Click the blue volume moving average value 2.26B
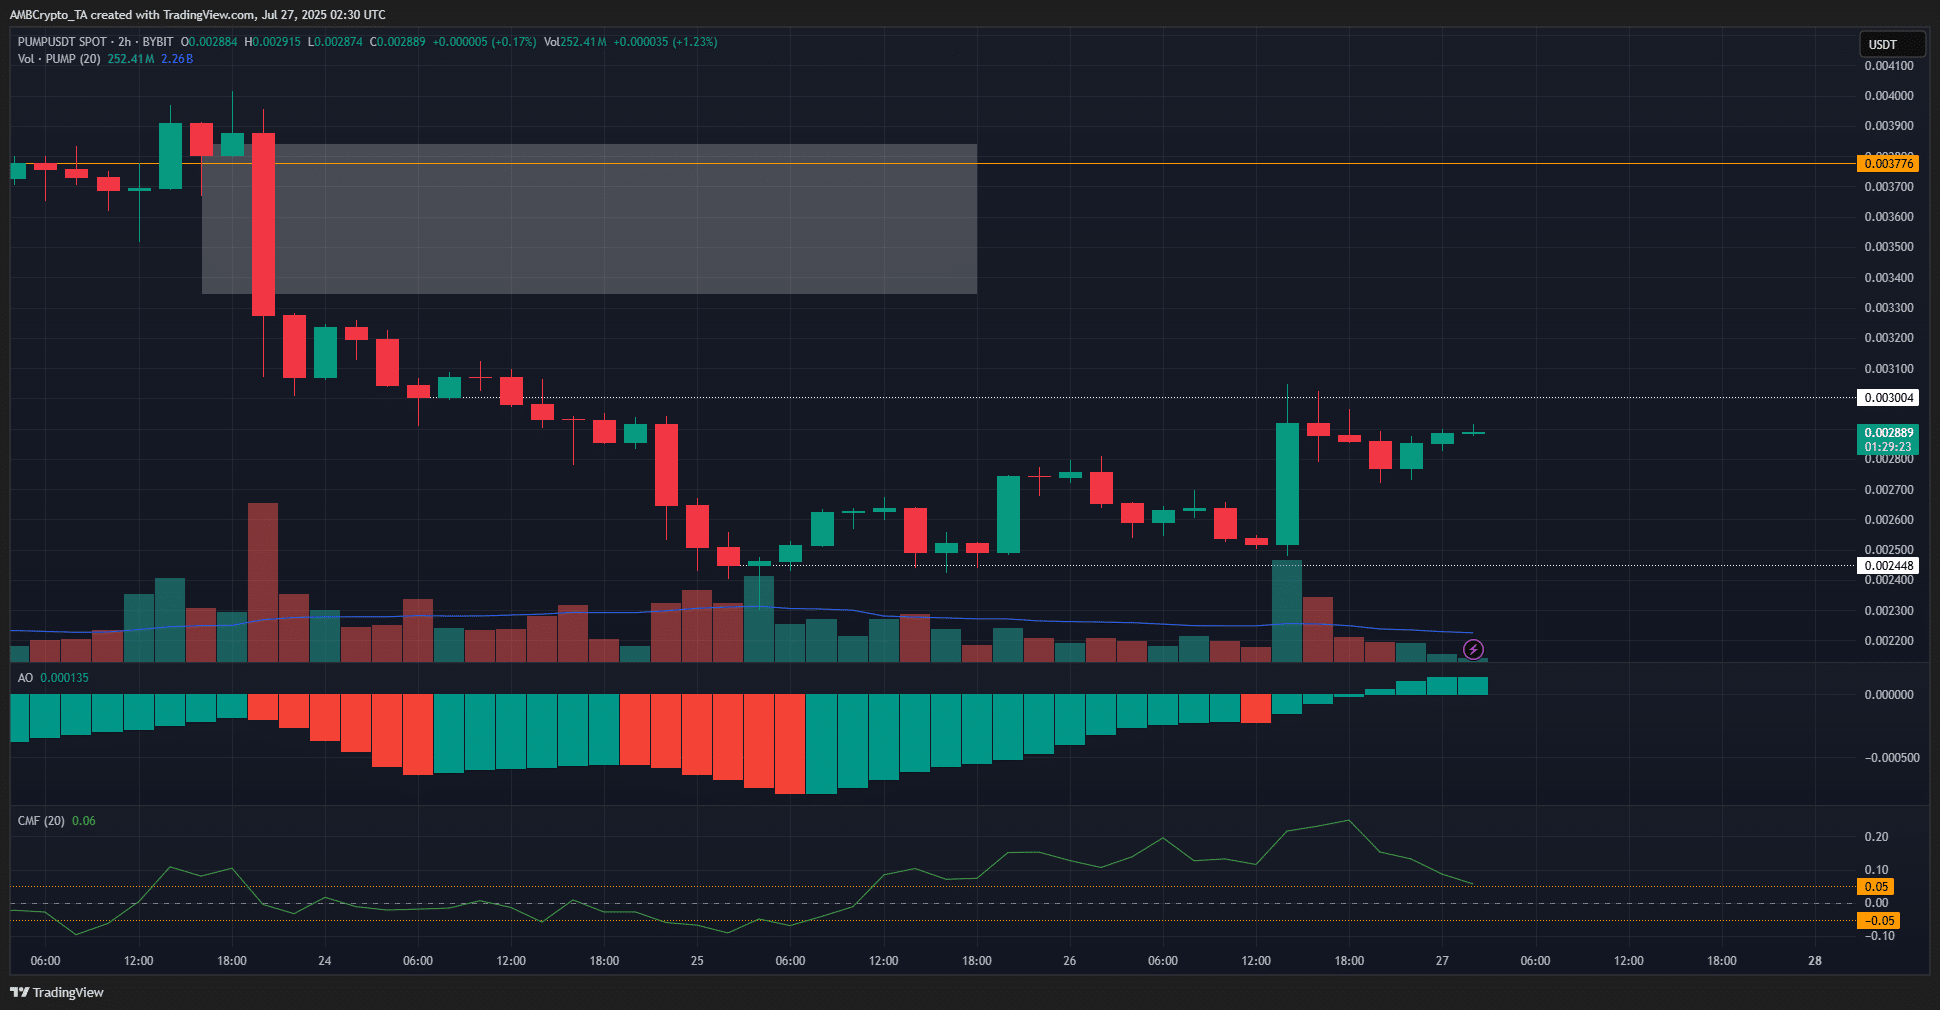1940x1010 pixels. tap(177, 59)
